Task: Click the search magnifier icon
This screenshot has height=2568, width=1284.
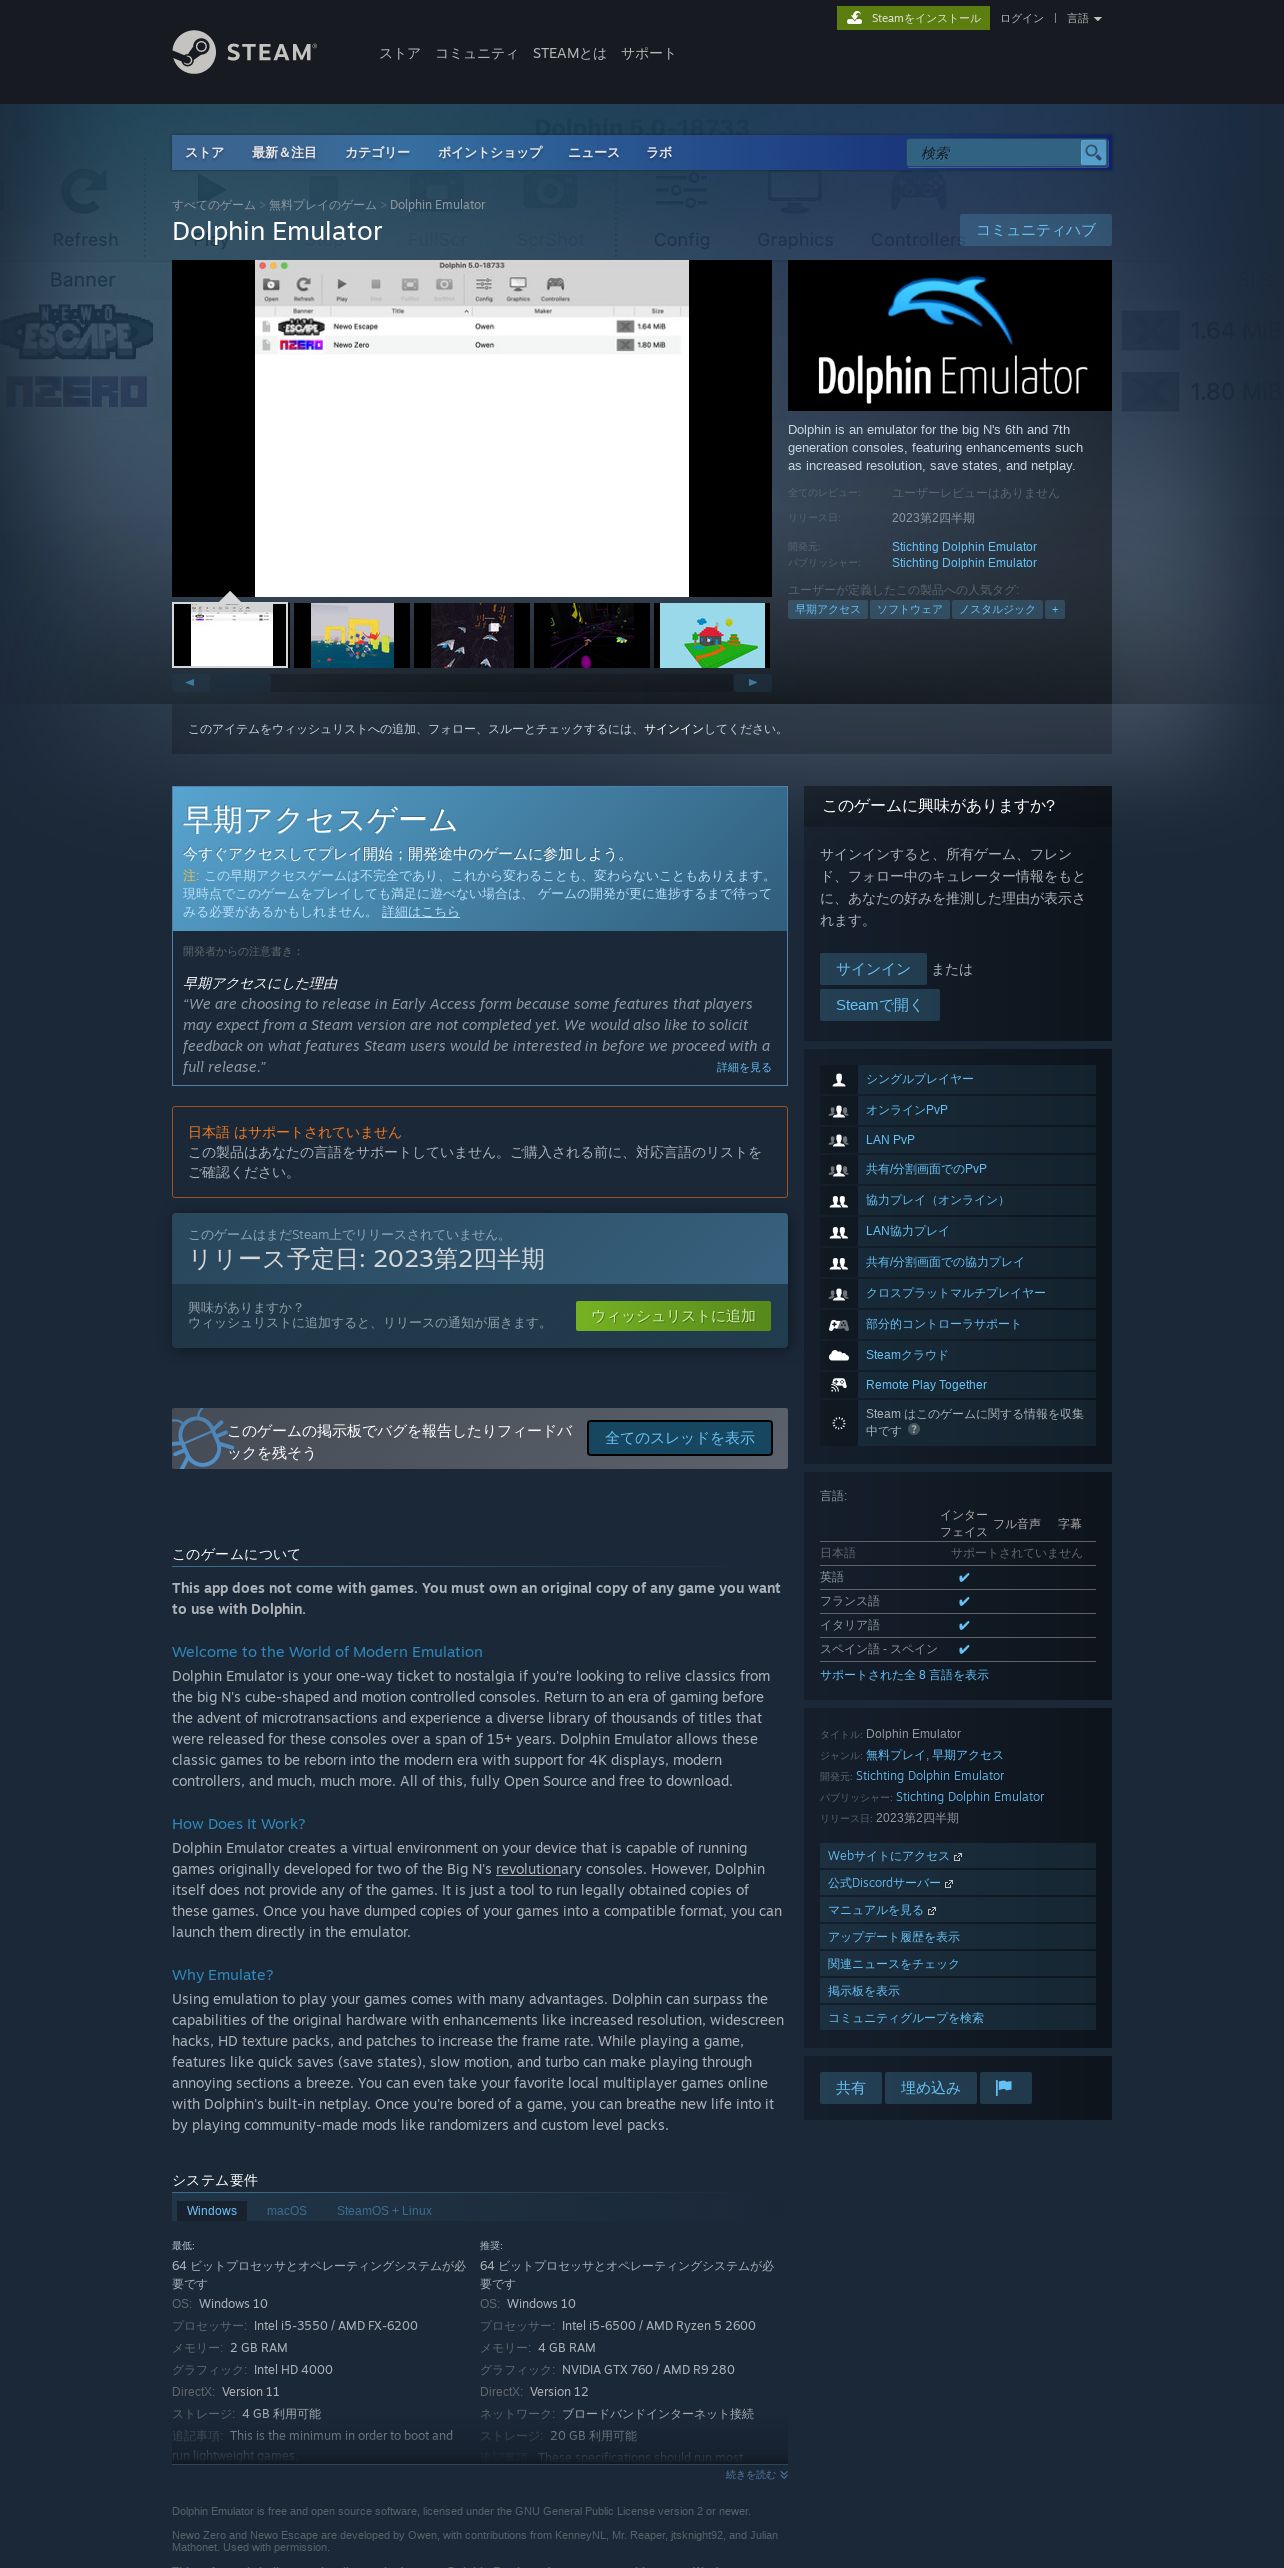Action: tap(1093, 152)
